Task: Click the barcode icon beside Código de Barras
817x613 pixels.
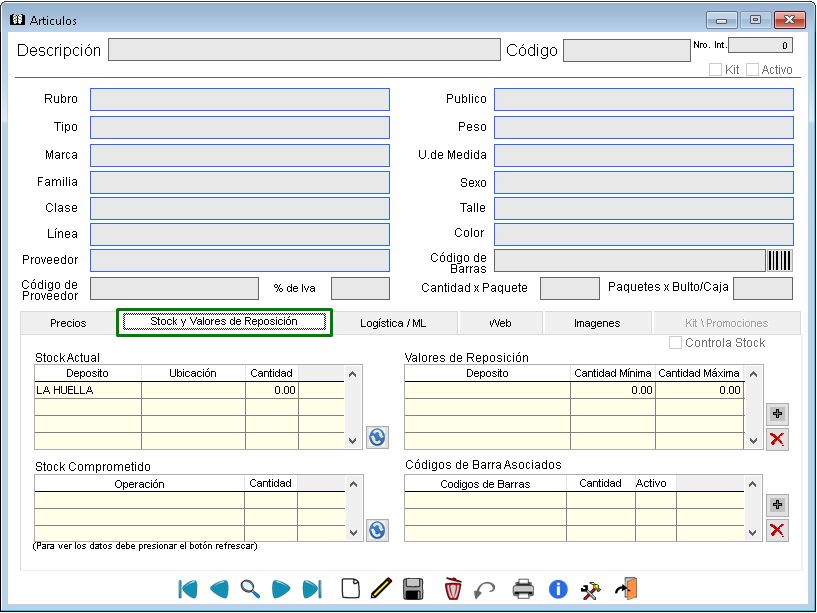Action: 780,261
